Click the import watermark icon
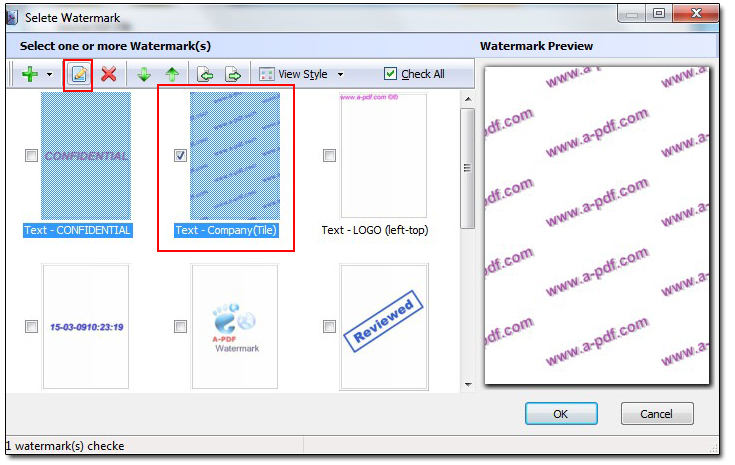735x465 pixels. pos(205,74)
